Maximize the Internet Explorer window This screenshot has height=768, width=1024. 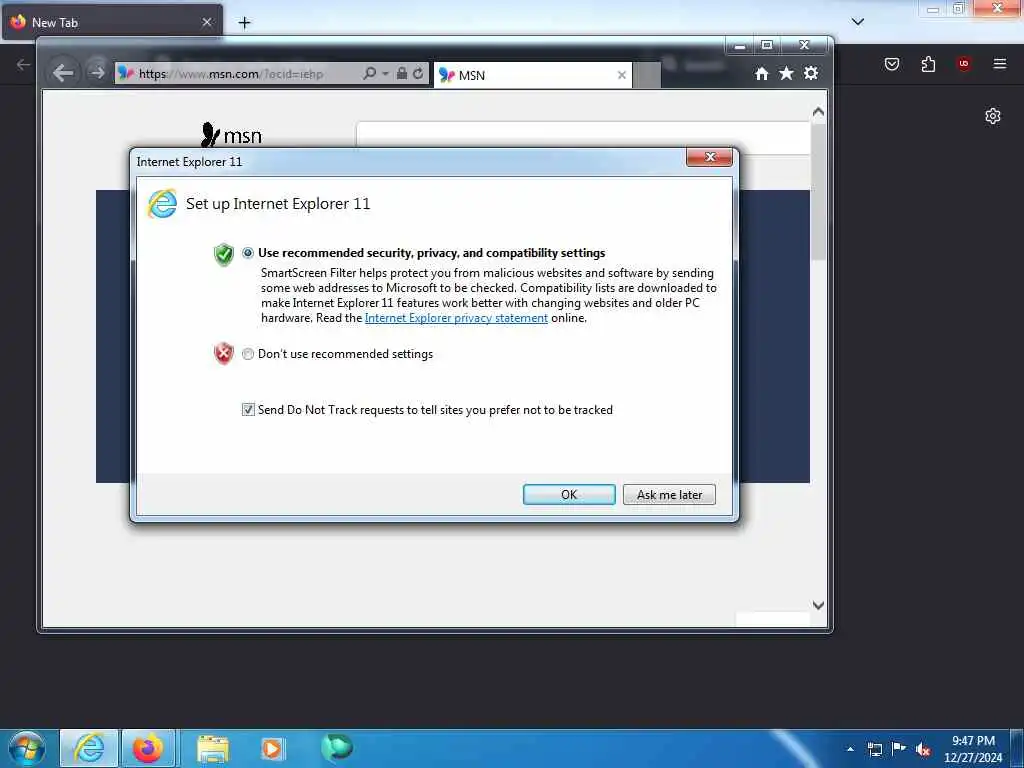point(767,45)
